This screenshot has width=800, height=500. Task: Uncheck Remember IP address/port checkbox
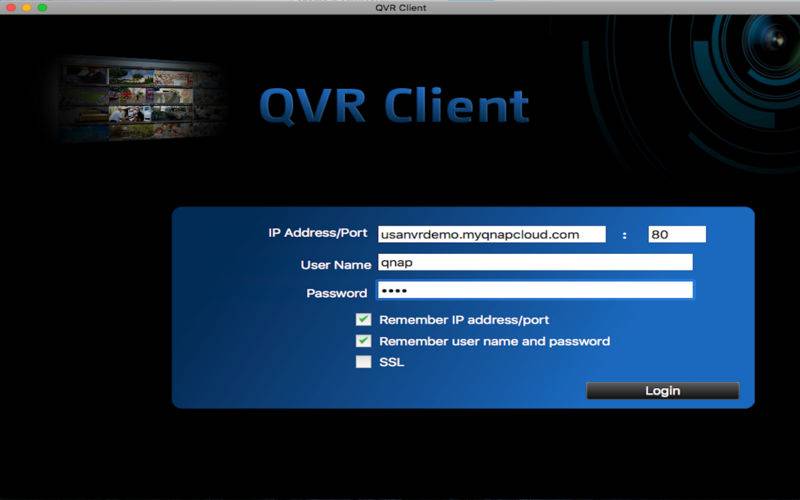(363, 320)
